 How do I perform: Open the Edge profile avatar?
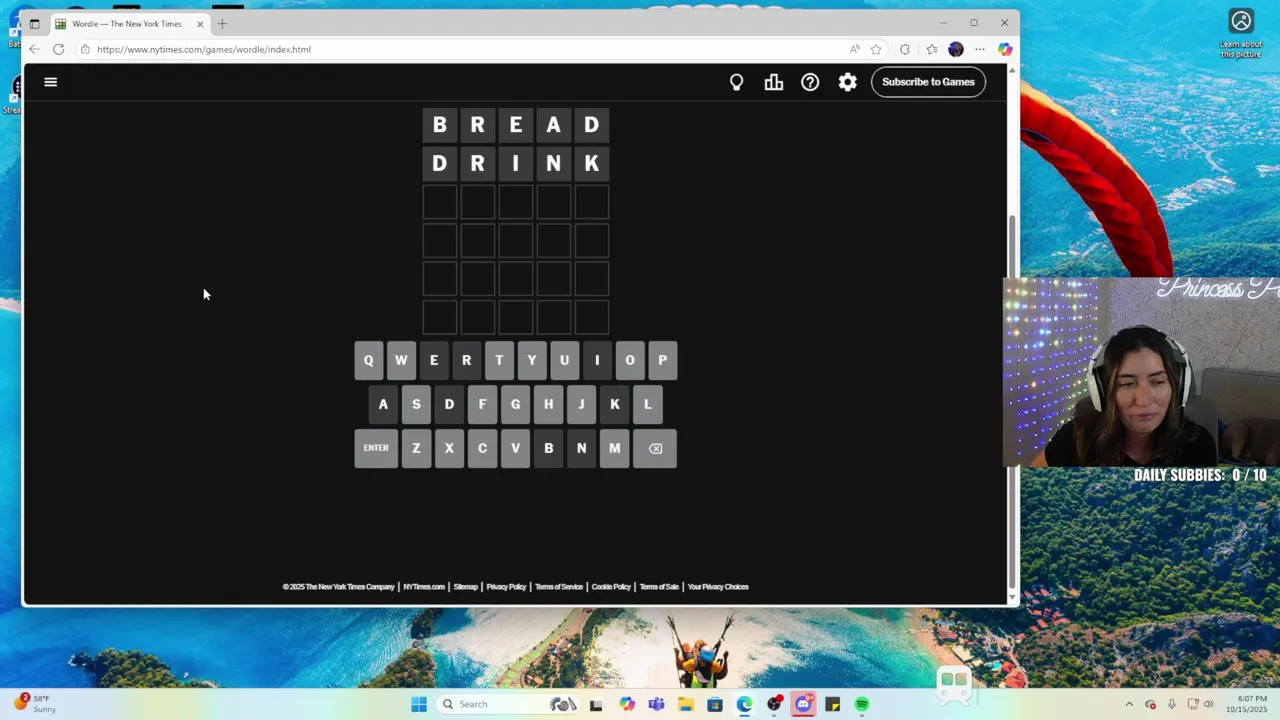click(x=956, y=49)
